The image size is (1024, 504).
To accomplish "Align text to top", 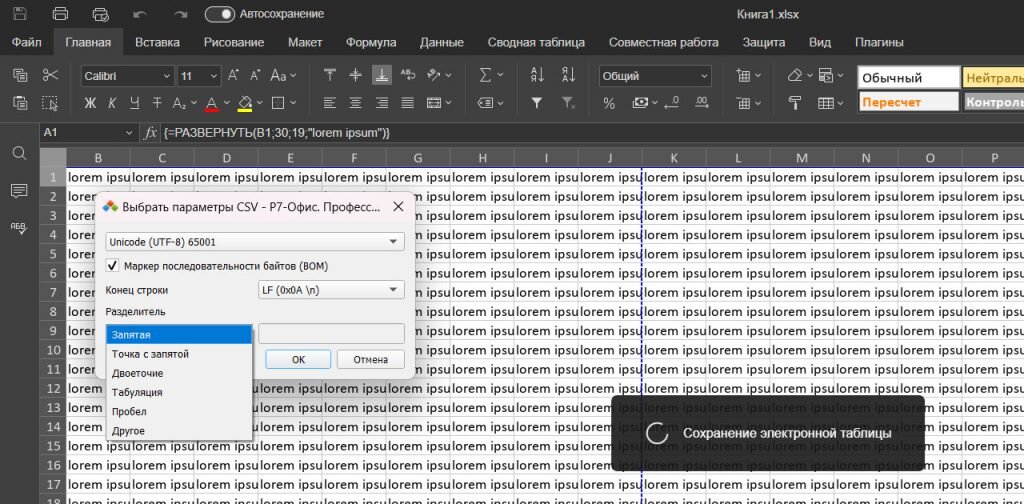I will tap(330, 76).
